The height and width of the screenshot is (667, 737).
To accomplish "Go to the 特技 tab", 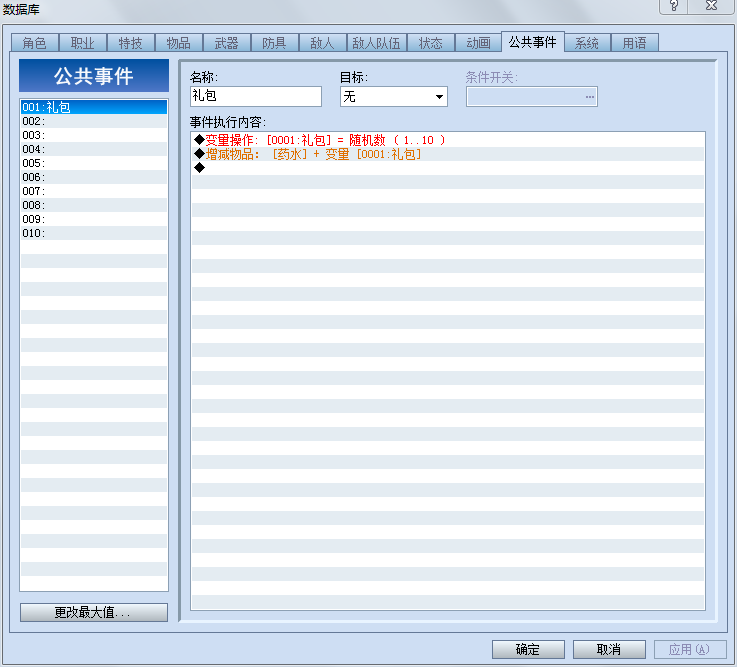I will tap(131, 43).
